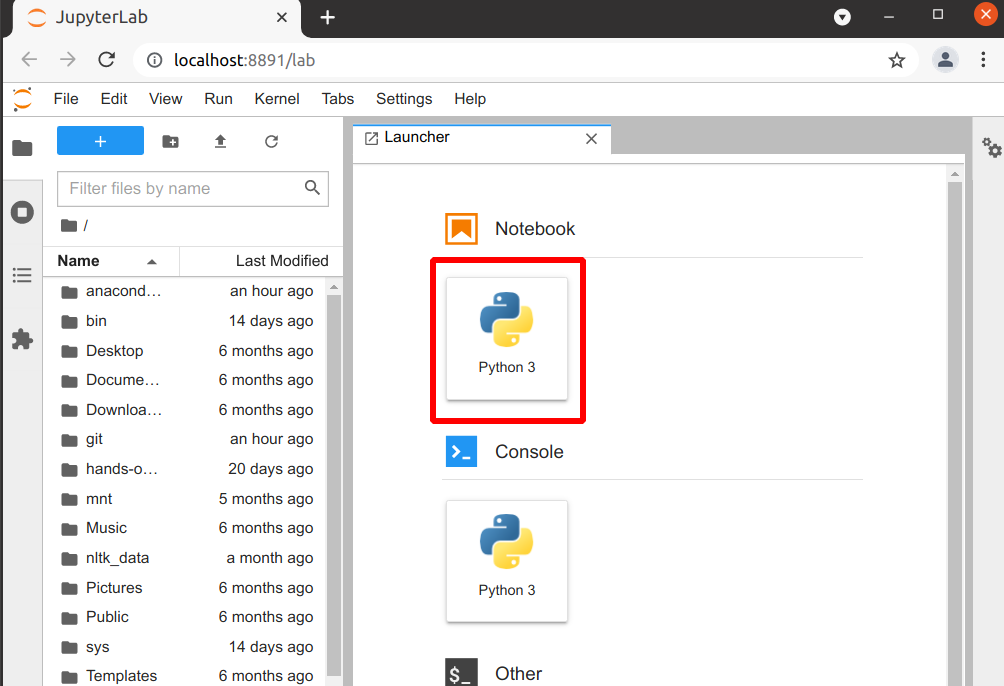This screenshot has height=686, width=1004.
Task: Click the blue New Launcher plus button
Action: 101,141
